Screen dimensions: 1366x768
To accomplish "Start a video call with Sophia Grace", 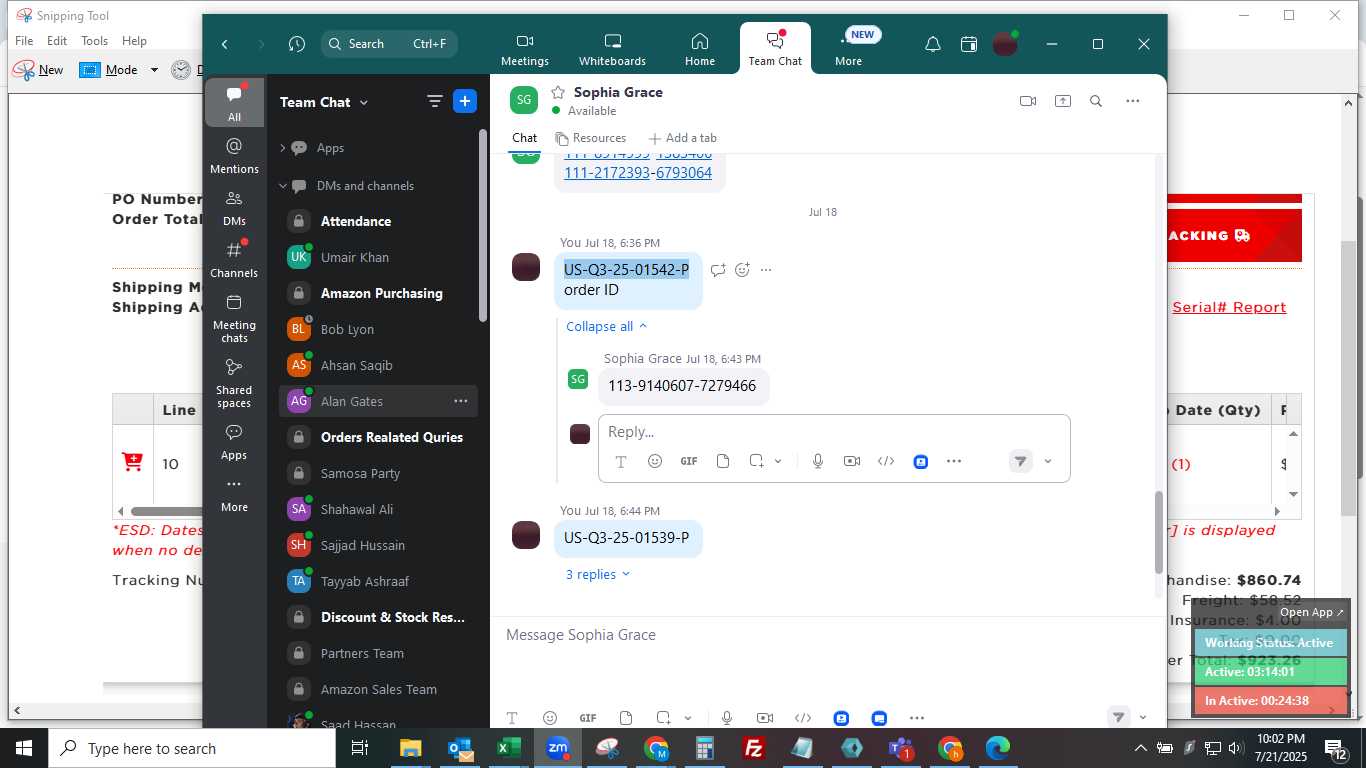I will (x=1027, y=101).
